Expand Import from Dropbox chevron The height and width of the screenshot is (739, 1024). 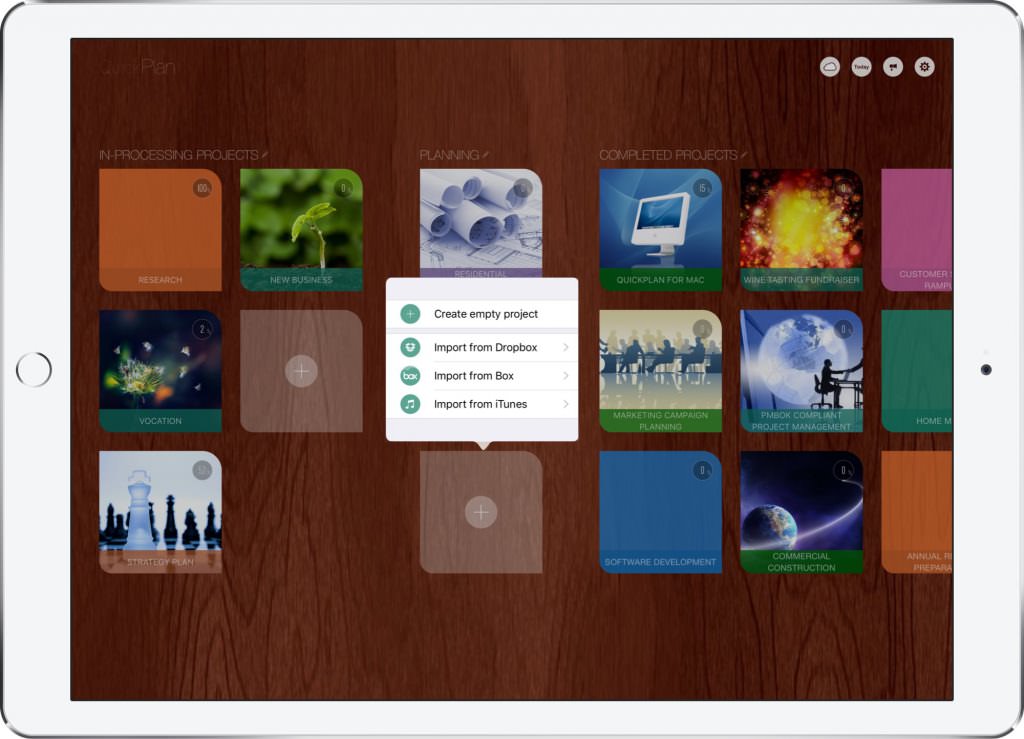click(x=566, y=347)
